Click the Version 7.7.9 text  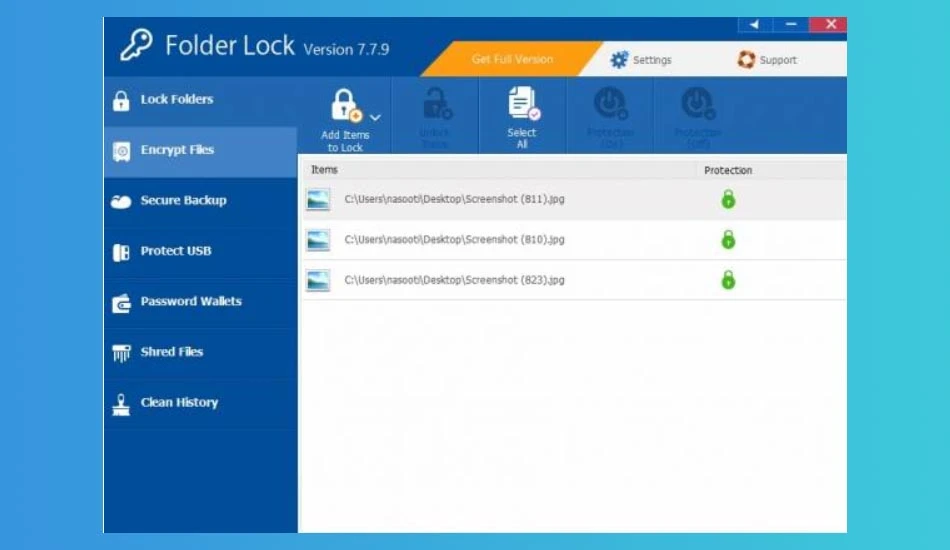[346, 50]
